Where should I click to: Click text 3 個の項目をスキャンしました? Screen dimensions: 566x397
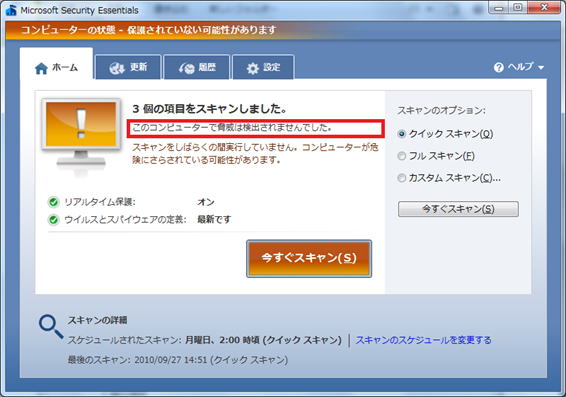tap(210, 109)
